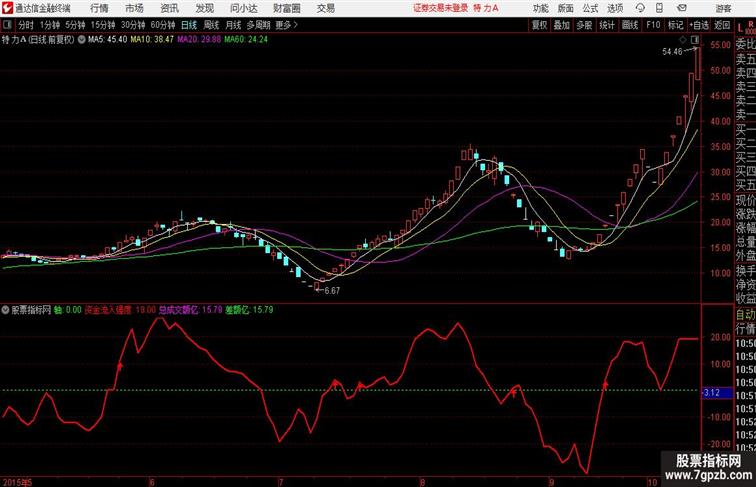
Task: Open the 版面 menu
Action: click(566, 8)
